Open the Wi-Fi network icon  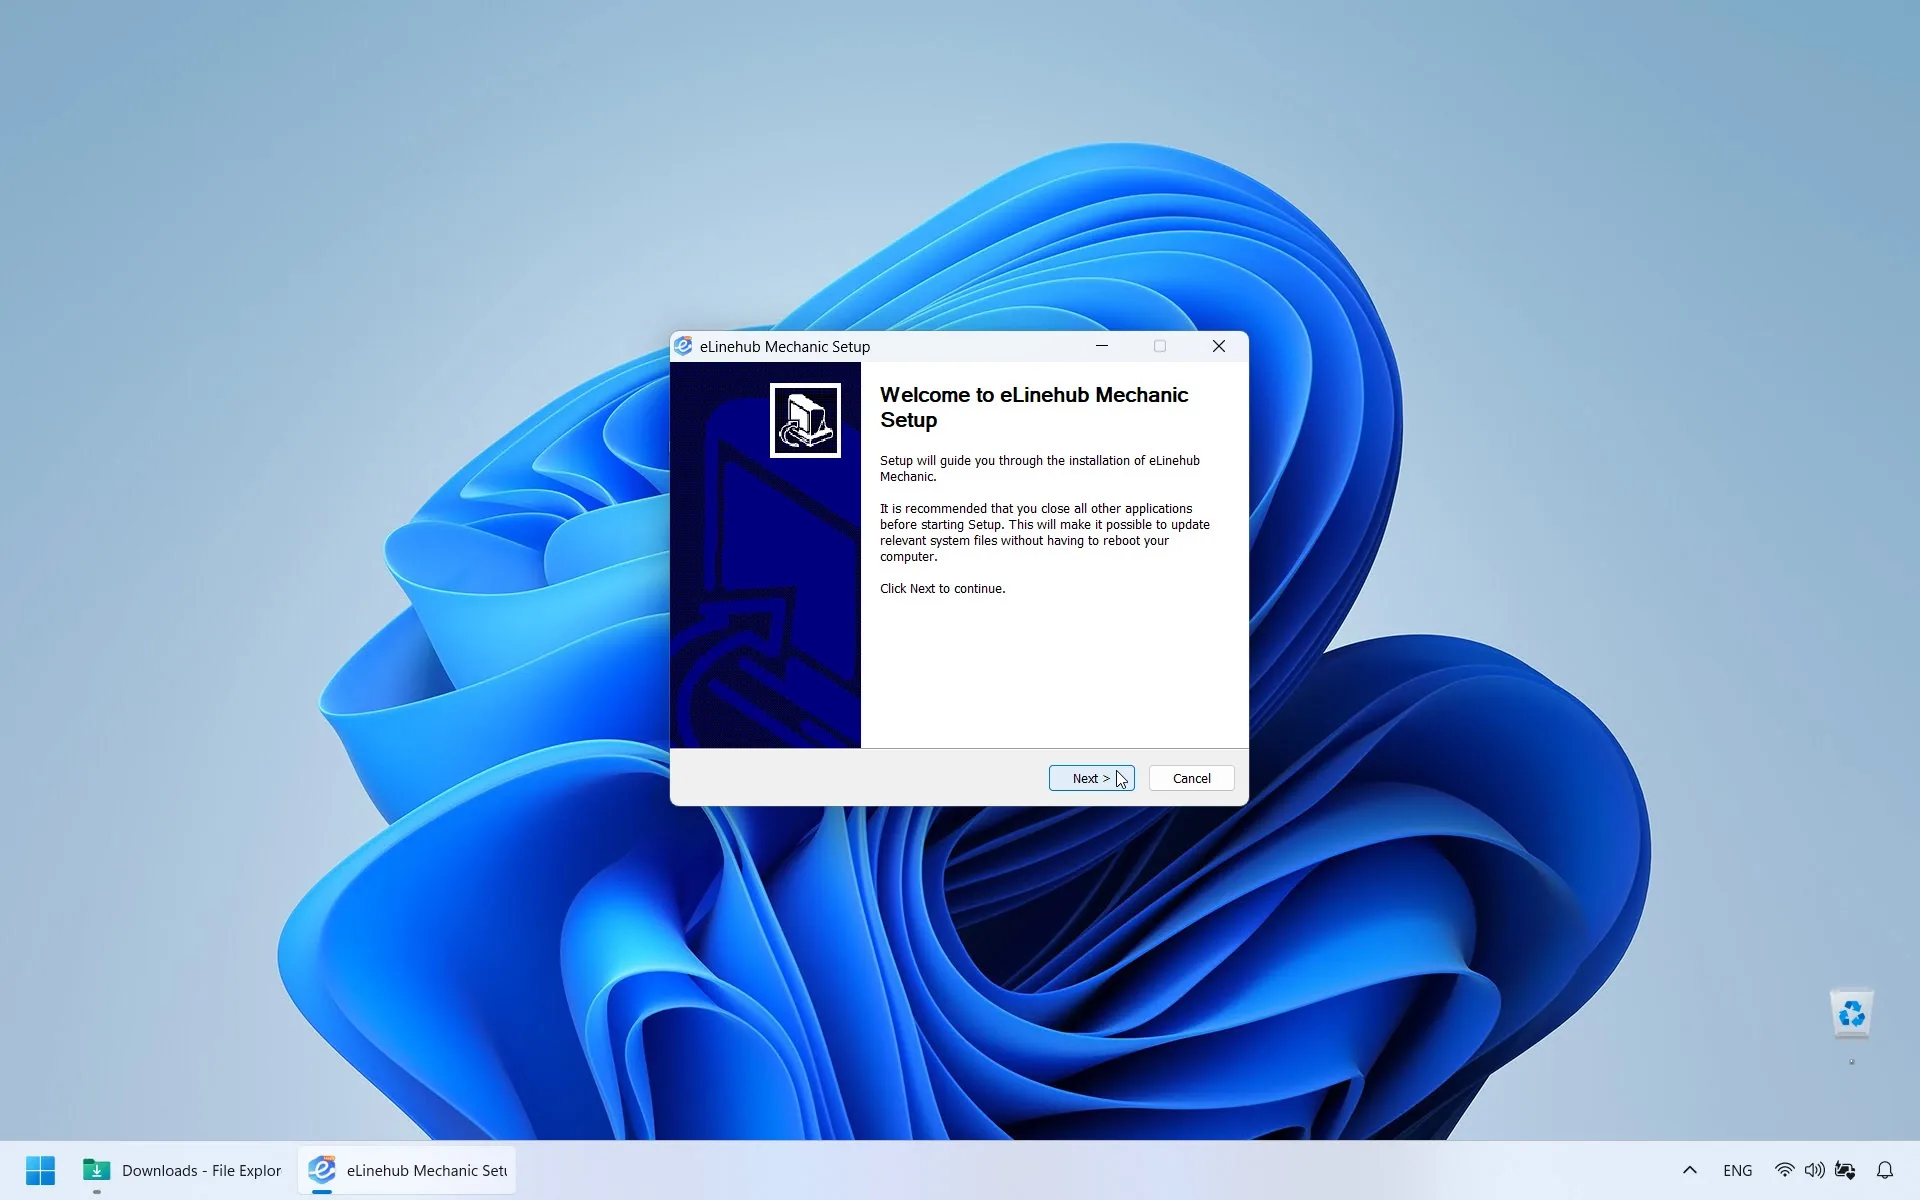tap(1784, 1170)
